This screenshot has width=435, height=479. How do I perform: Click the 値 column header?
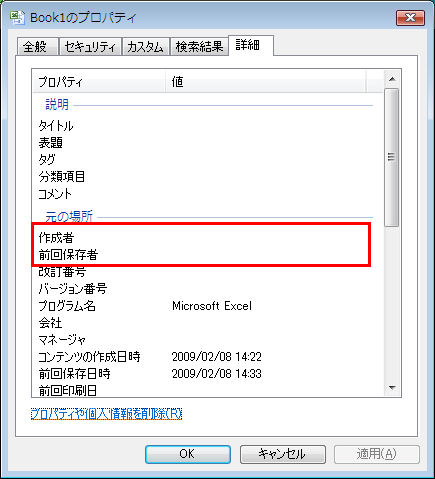(x=265, y=81)
